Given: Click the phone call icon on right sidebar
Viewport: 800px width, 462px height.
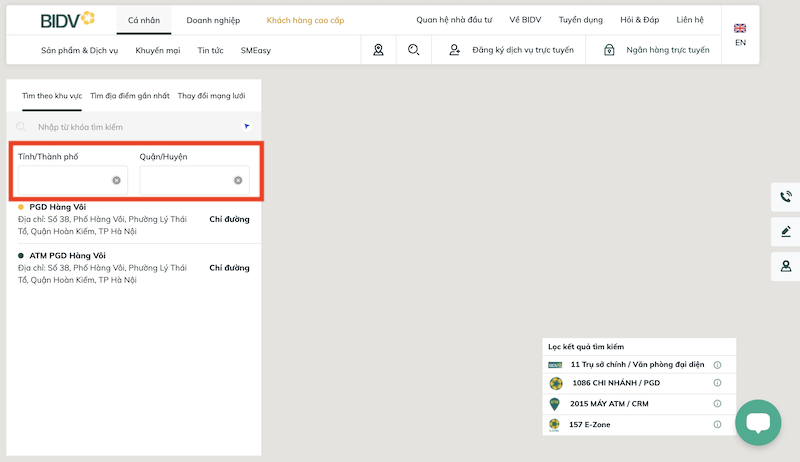Looking at the screenshot, I should [786, 197].
